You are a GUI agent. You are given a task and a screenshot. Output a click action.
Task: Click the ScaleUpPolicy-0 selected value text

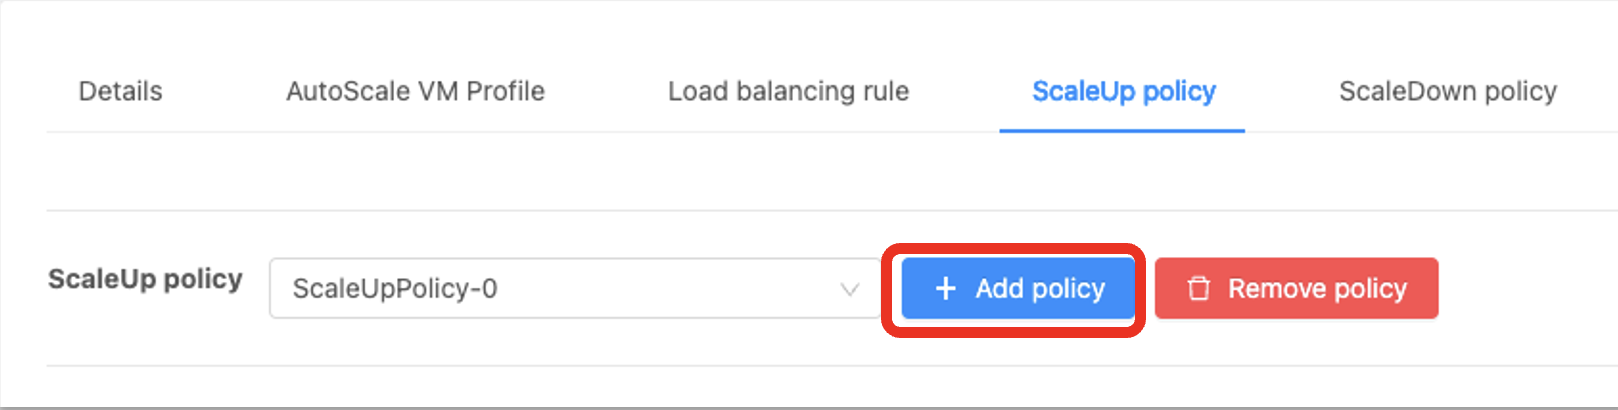click(394, 289)
